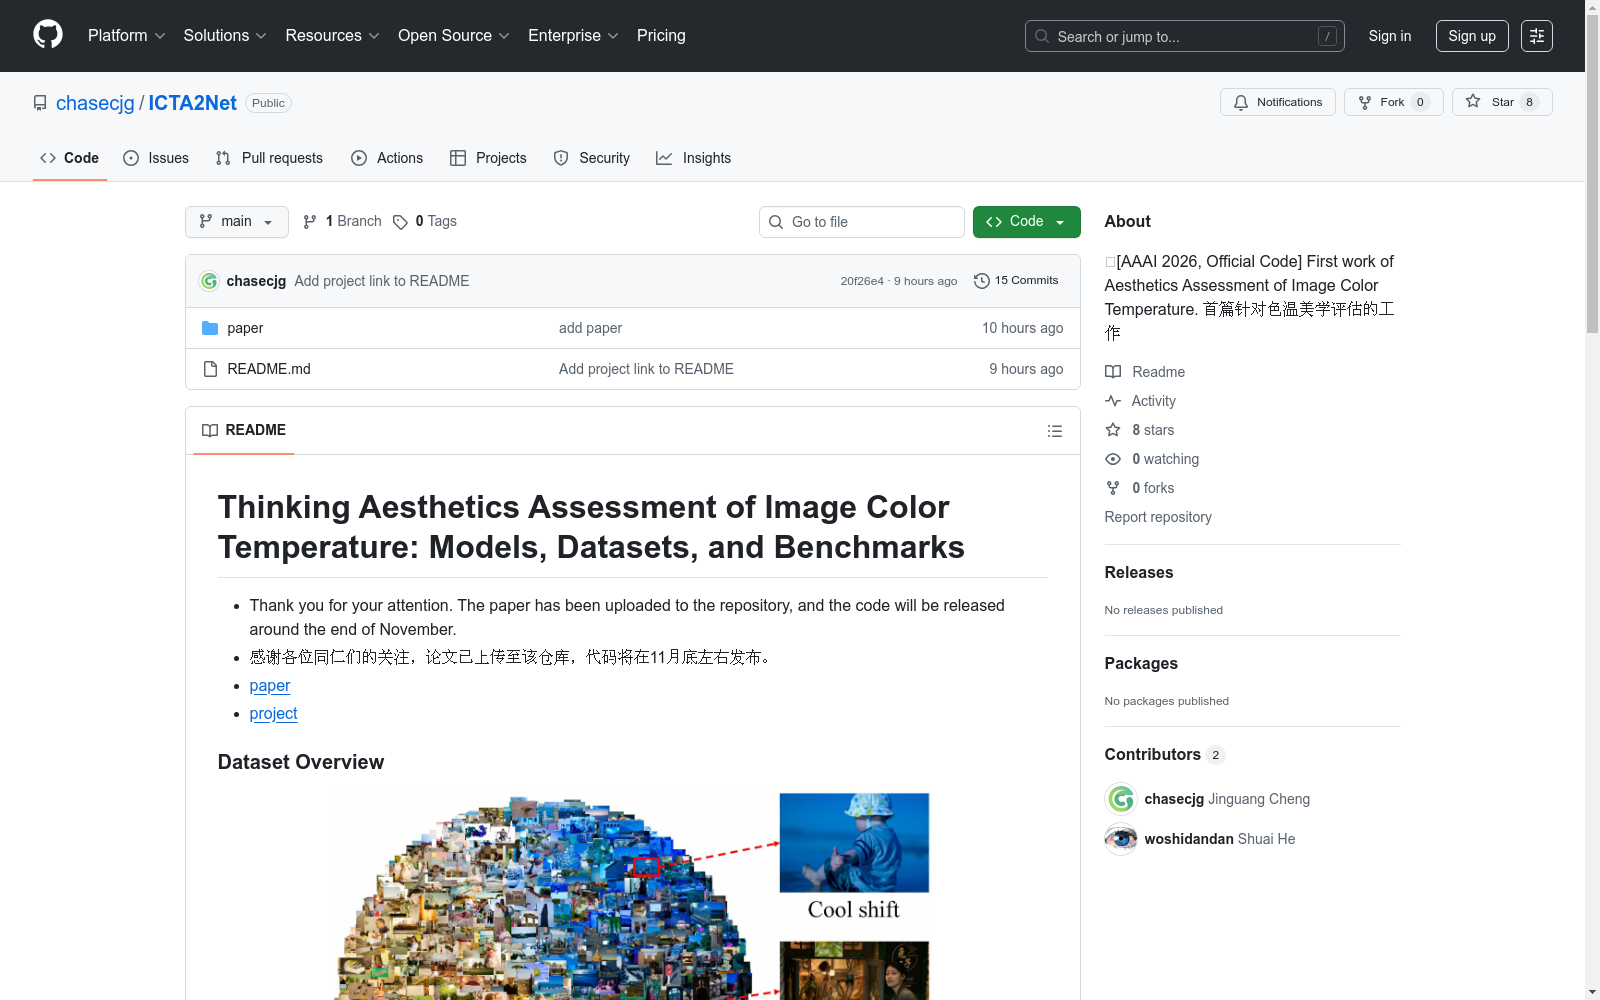
Task: Fork the repository
Action: 1394,102
